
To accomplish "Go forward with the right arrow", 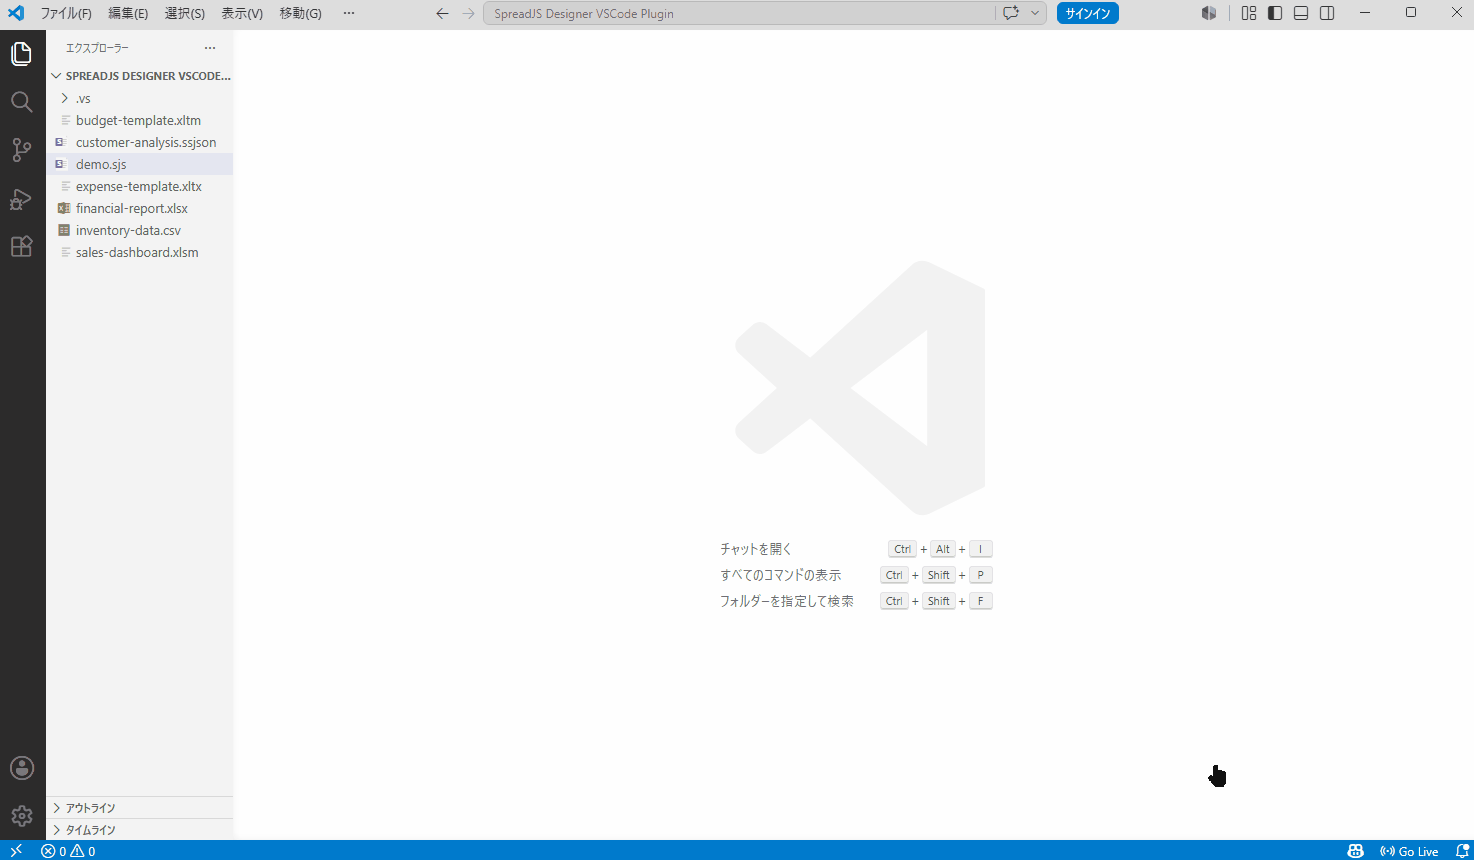I will (469, 13).
